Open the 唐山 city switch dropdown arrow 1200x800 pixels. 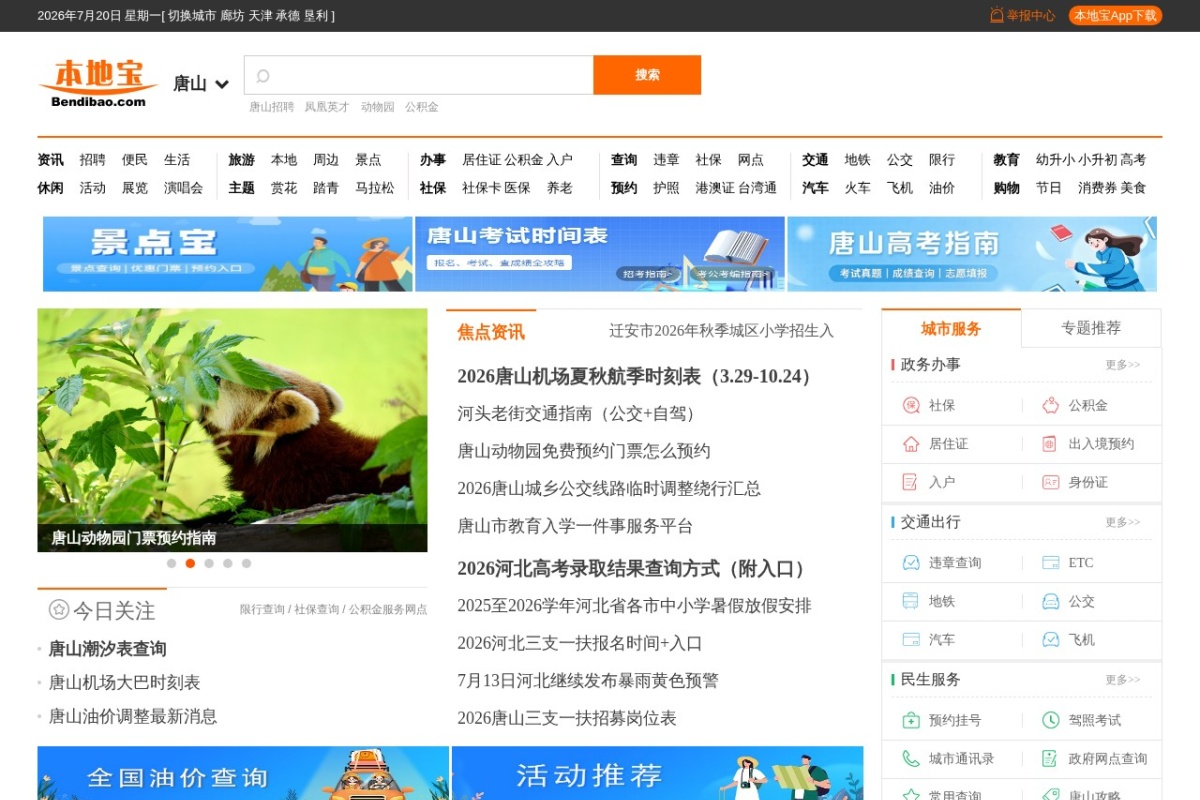(x=222, y=84)
